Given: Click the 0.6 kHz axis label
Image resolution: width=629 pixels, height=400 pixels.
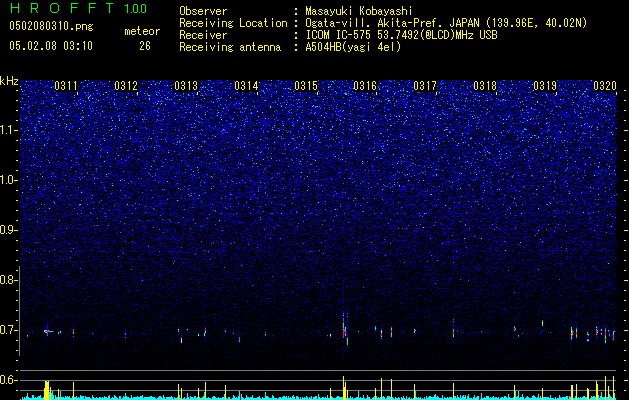Looking at the screenshot, I should tap(9, 380).
